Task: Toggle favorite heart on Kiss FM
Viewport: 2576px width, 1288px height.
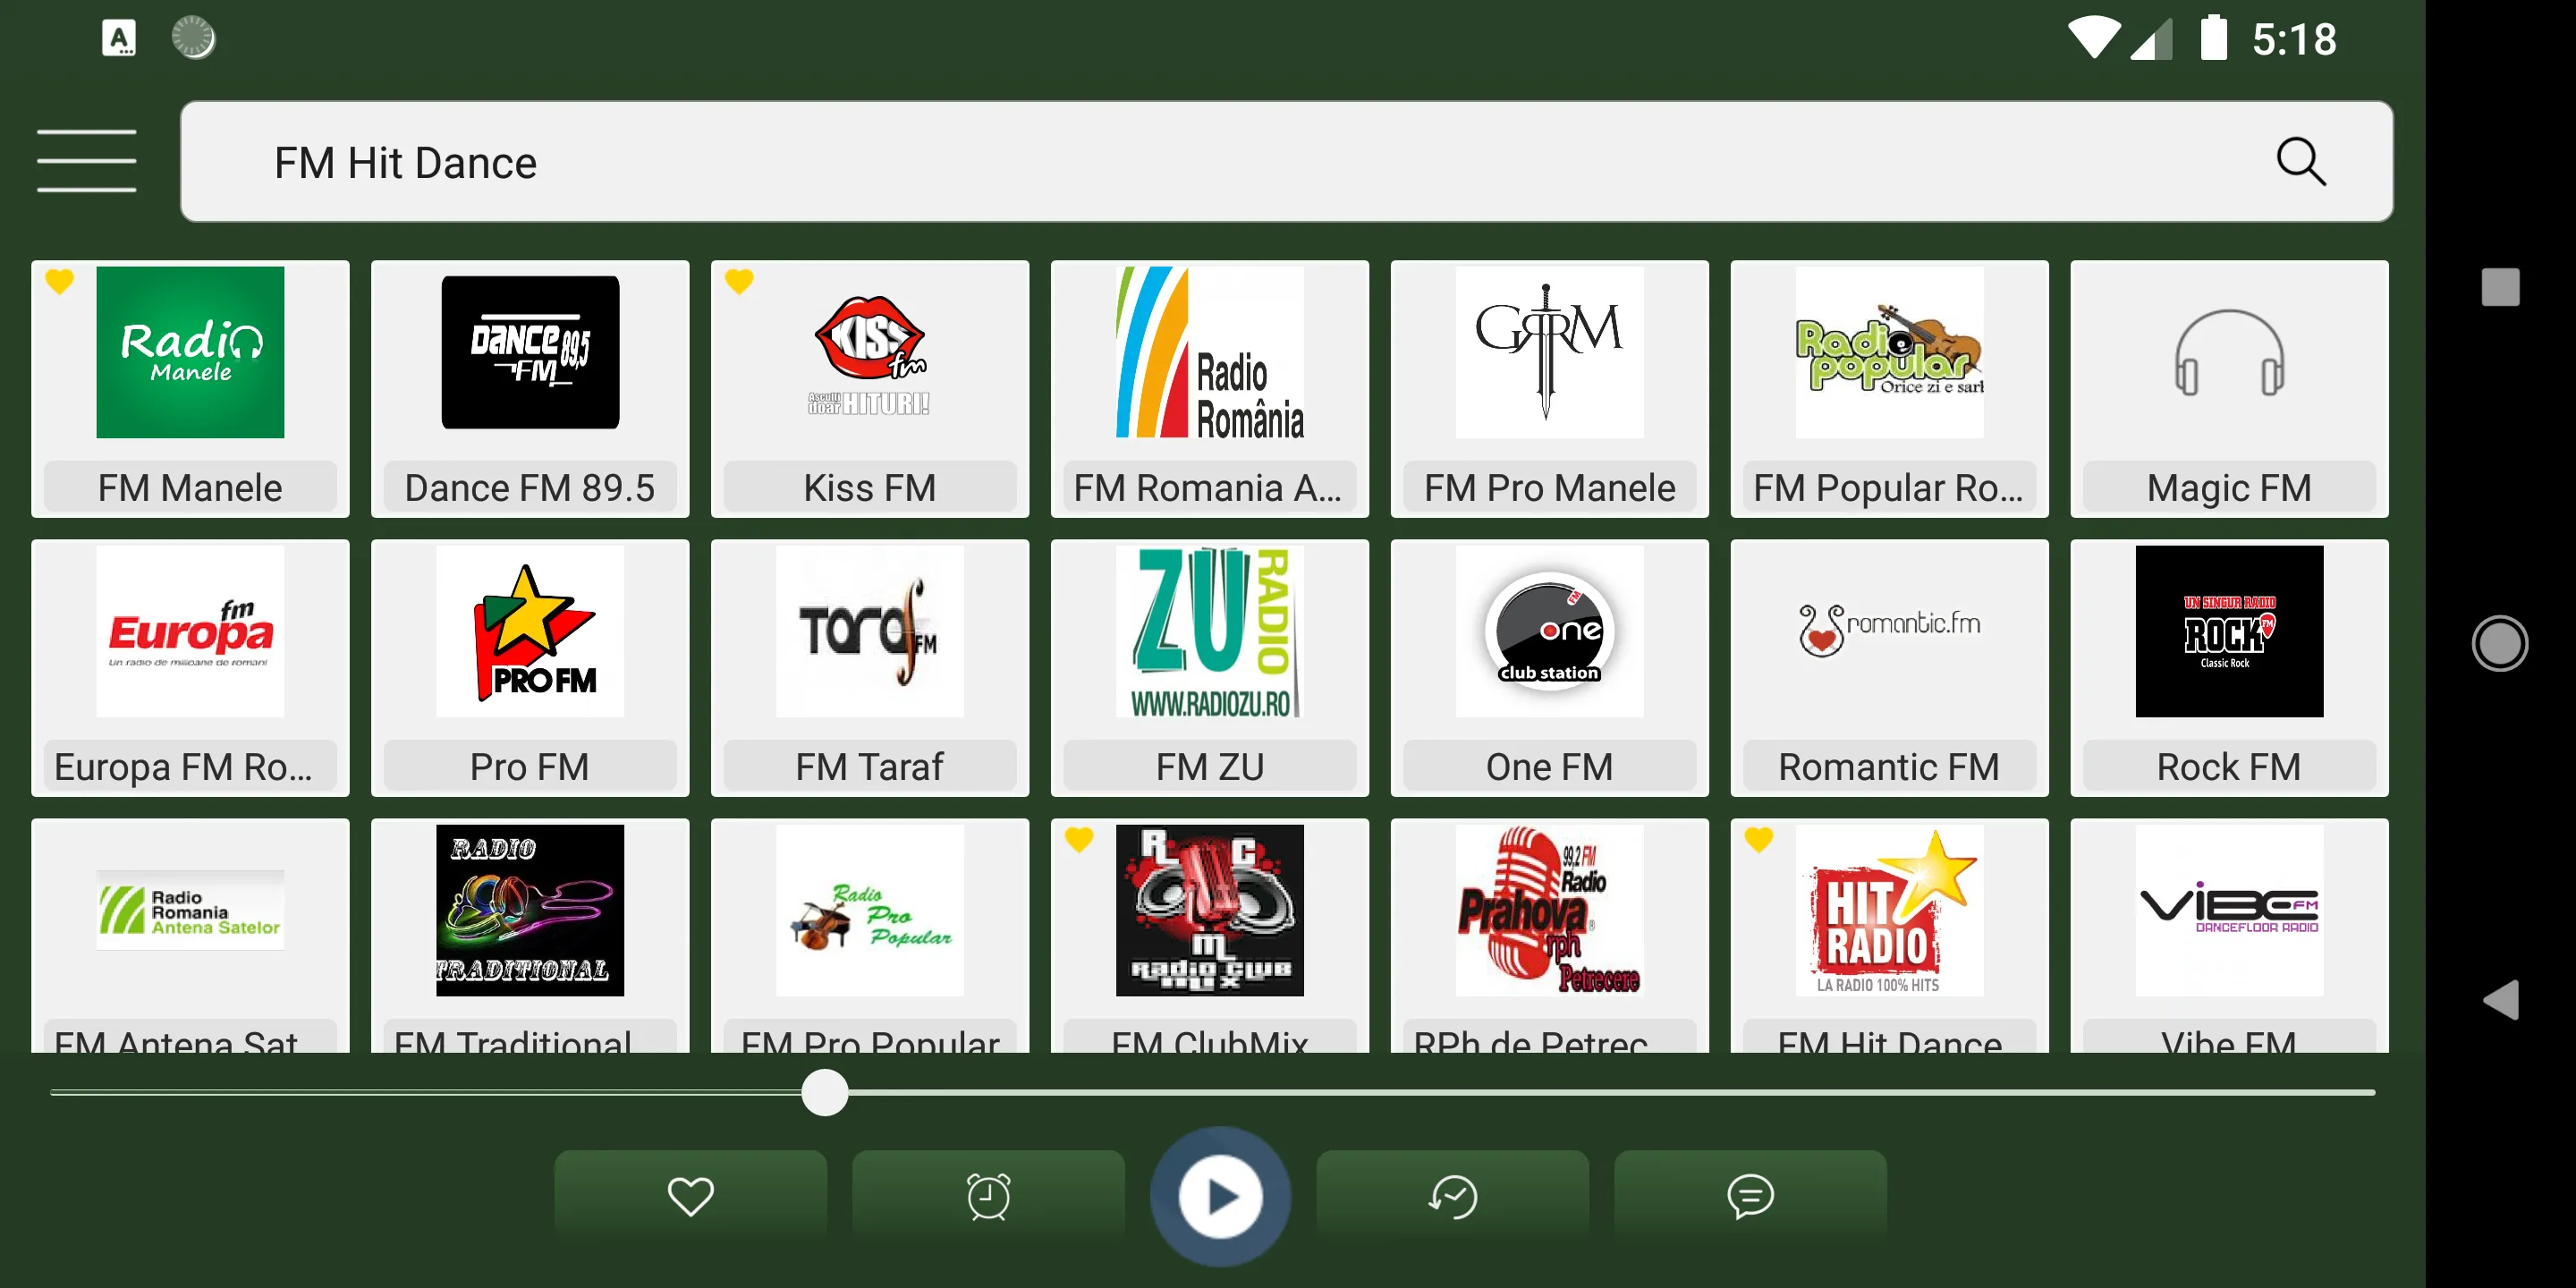Action: click(739, 282)
